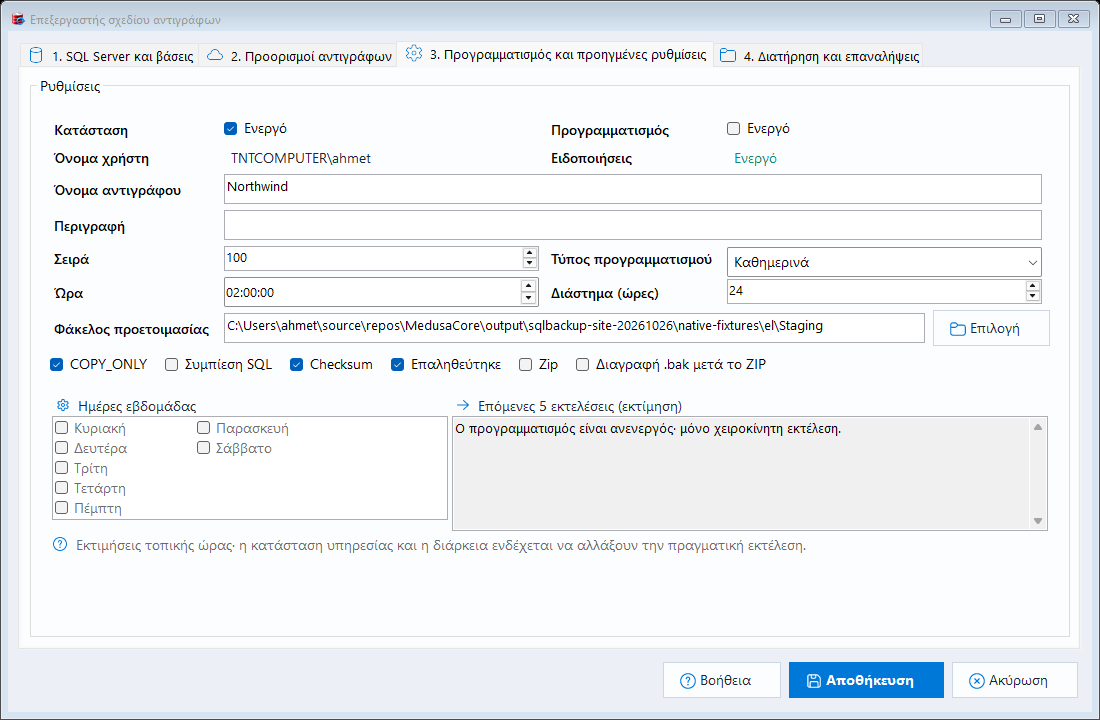Increase Διάστημα (ώρες) with up arrow

(1033, 286)
